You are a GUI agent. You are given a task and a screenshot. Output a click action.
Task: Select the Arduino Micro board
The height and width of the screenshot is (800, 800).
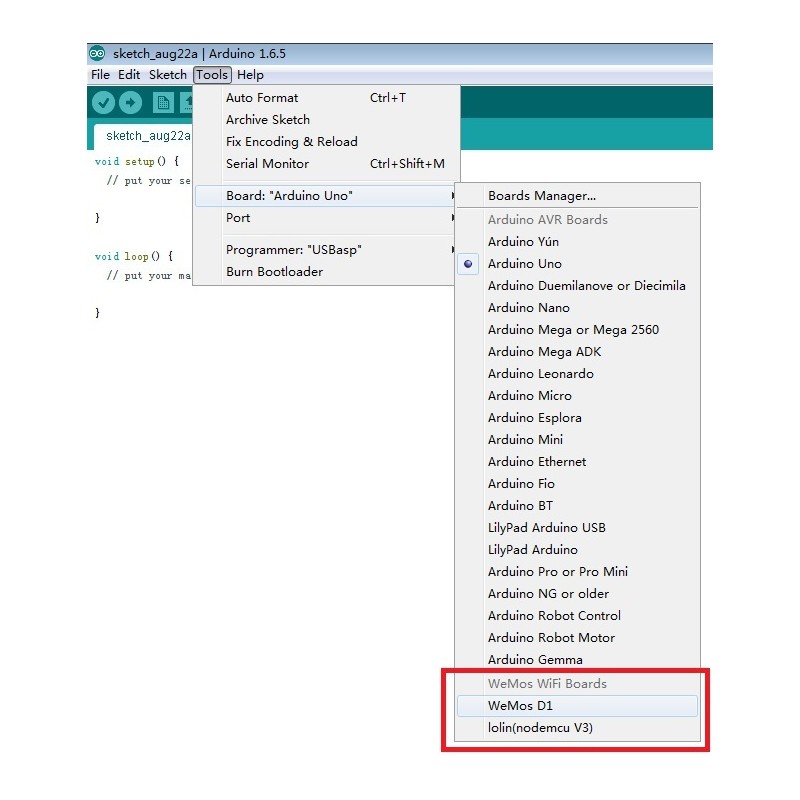coord(577,395)
